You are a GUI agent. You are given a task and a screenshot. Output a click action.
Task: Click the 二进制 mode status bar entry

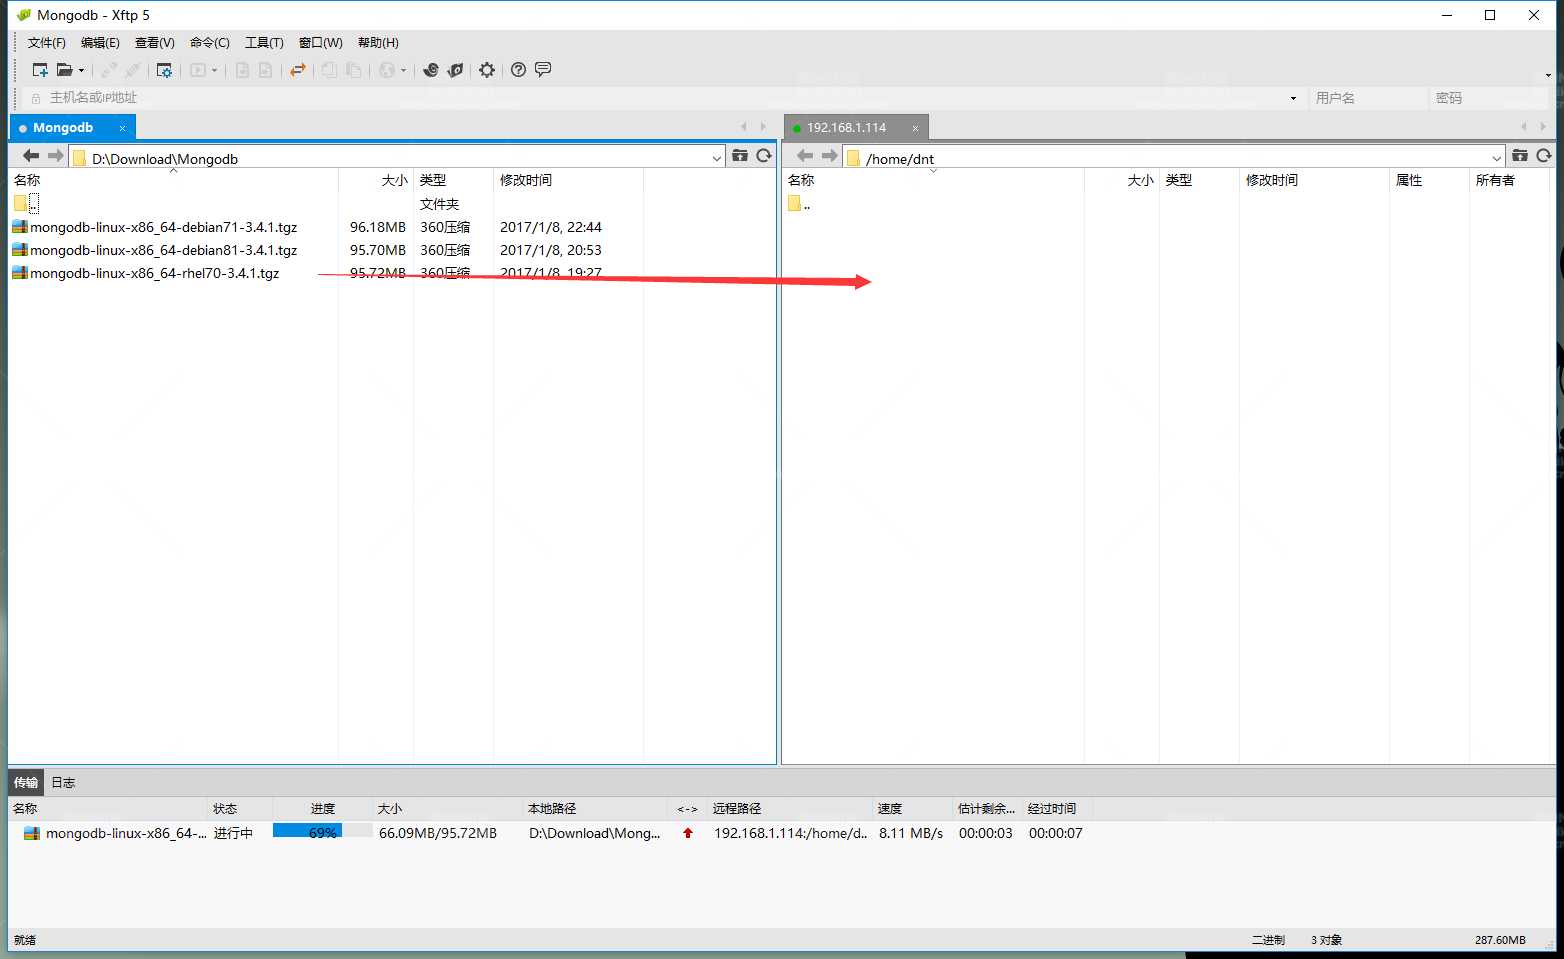(x=1268, y=940)
